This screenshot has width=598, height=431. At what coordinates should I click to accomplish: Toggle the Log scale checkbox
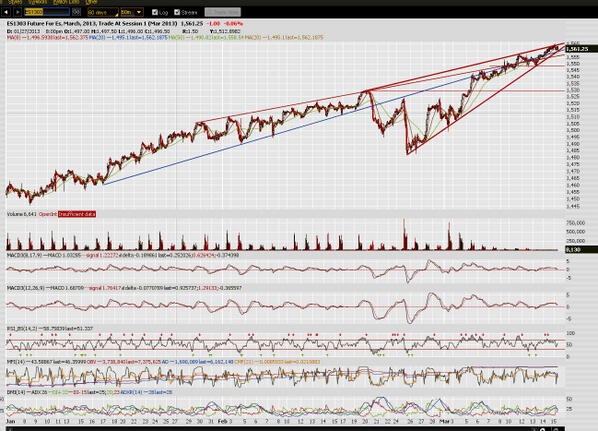pos(154,12)
